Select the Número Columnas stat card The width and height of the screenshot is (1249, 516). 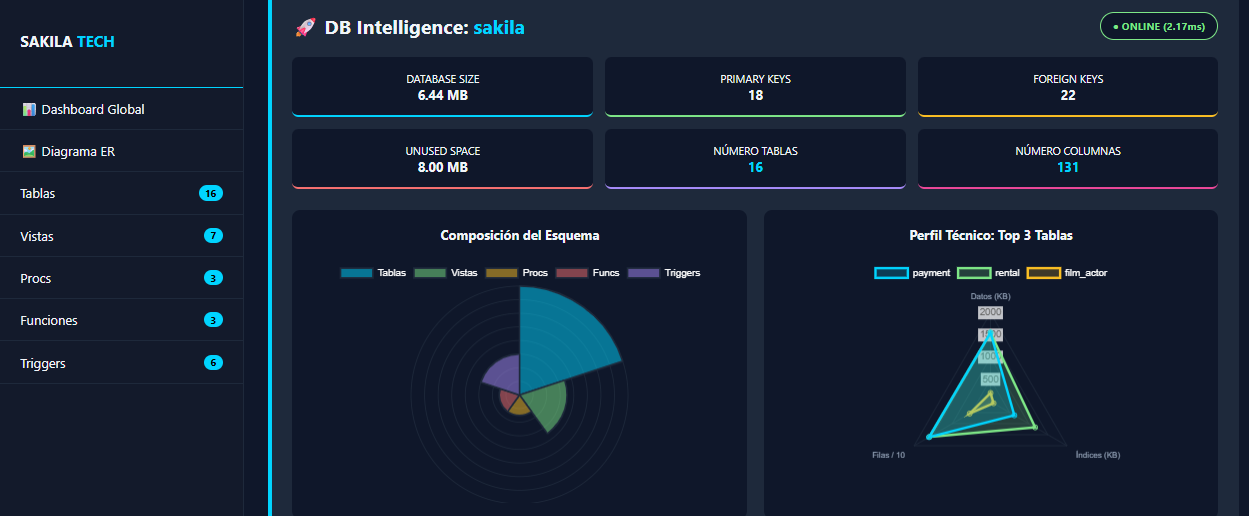click(x=1067, y=159)
